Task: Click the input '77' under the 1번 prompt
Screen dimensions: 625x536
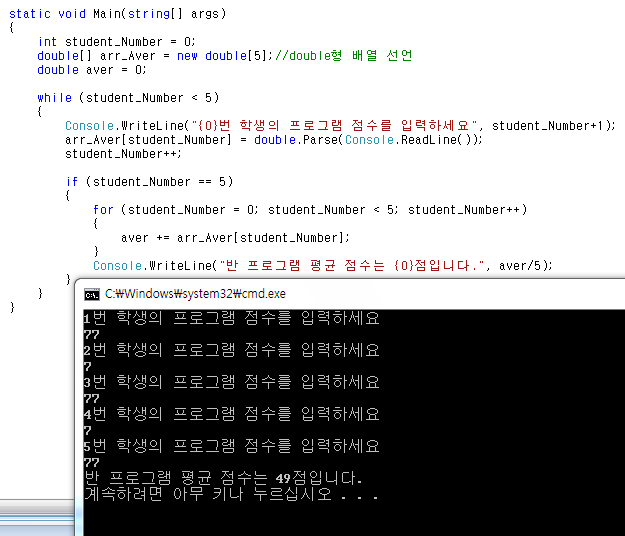Action: pos(91,334)
